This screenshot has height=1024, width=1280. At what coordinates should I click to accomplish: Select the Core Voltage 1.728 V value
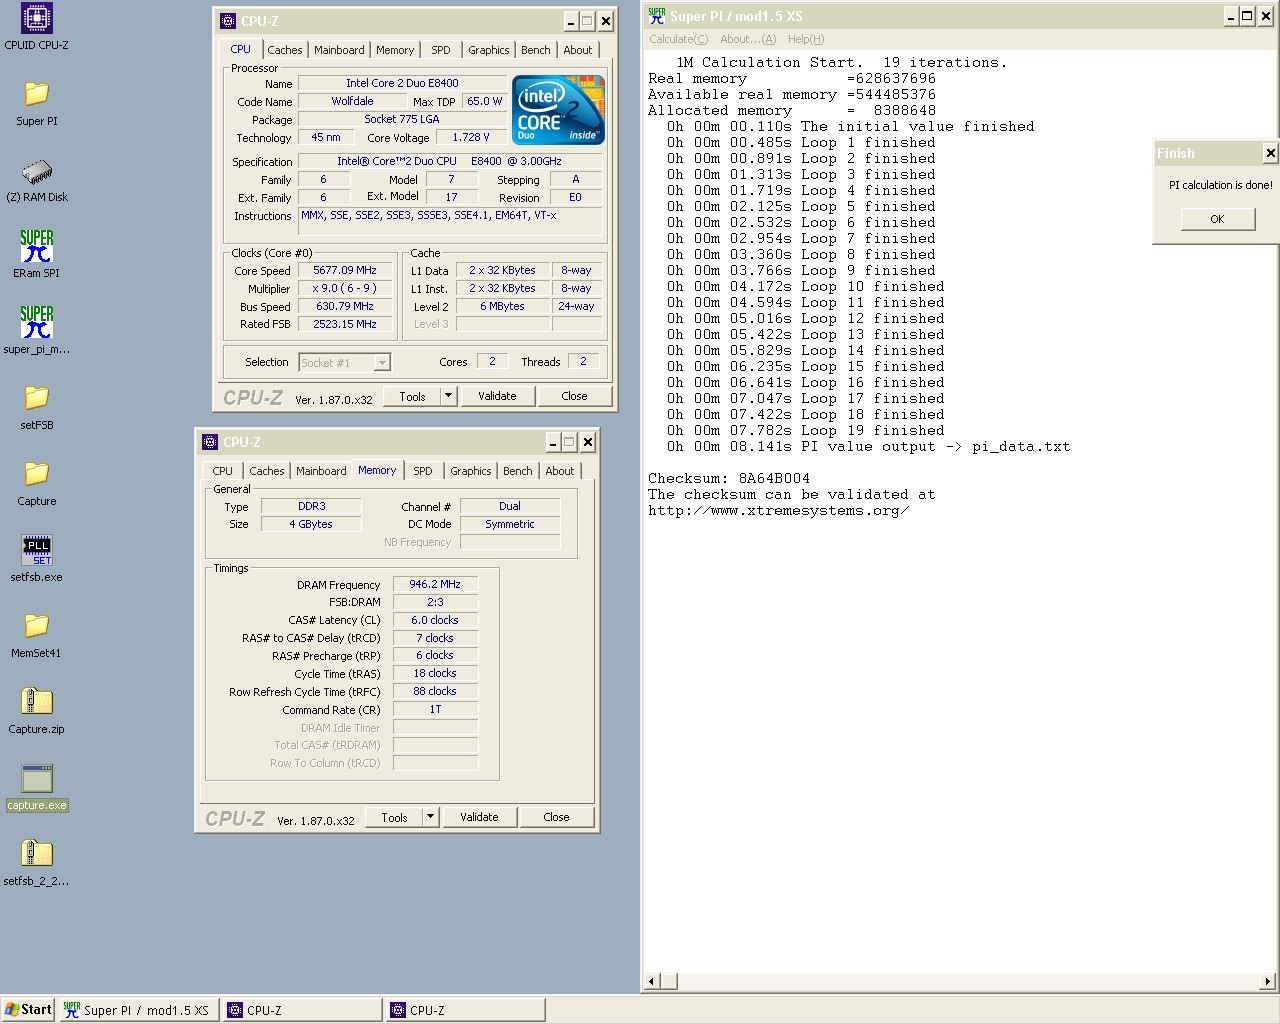[x=471, y=138]
